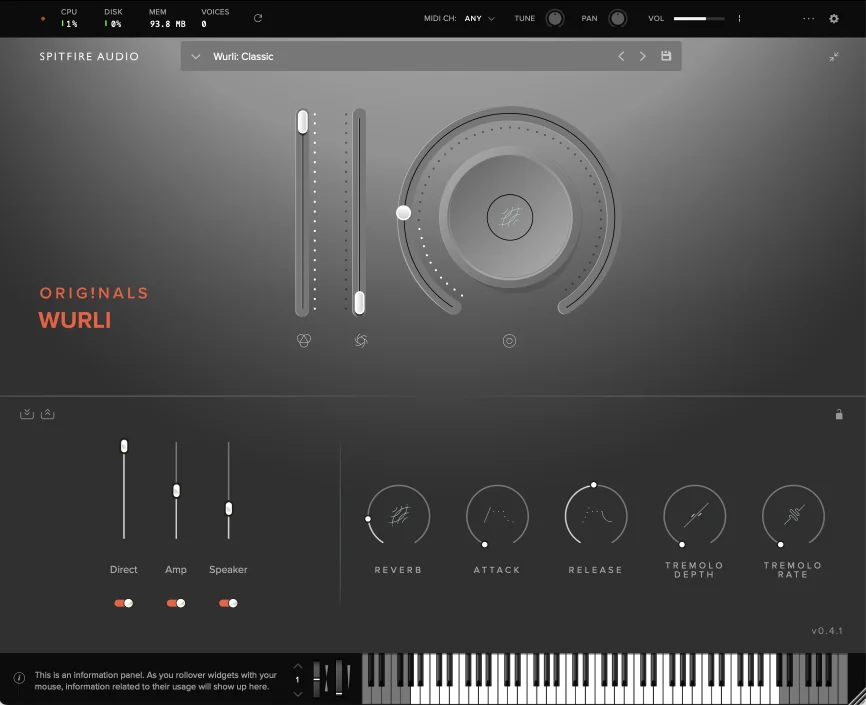Click the pitch wheel beside the keyboard
Viewport: 866px width, 705px height.
coord(316,678)
